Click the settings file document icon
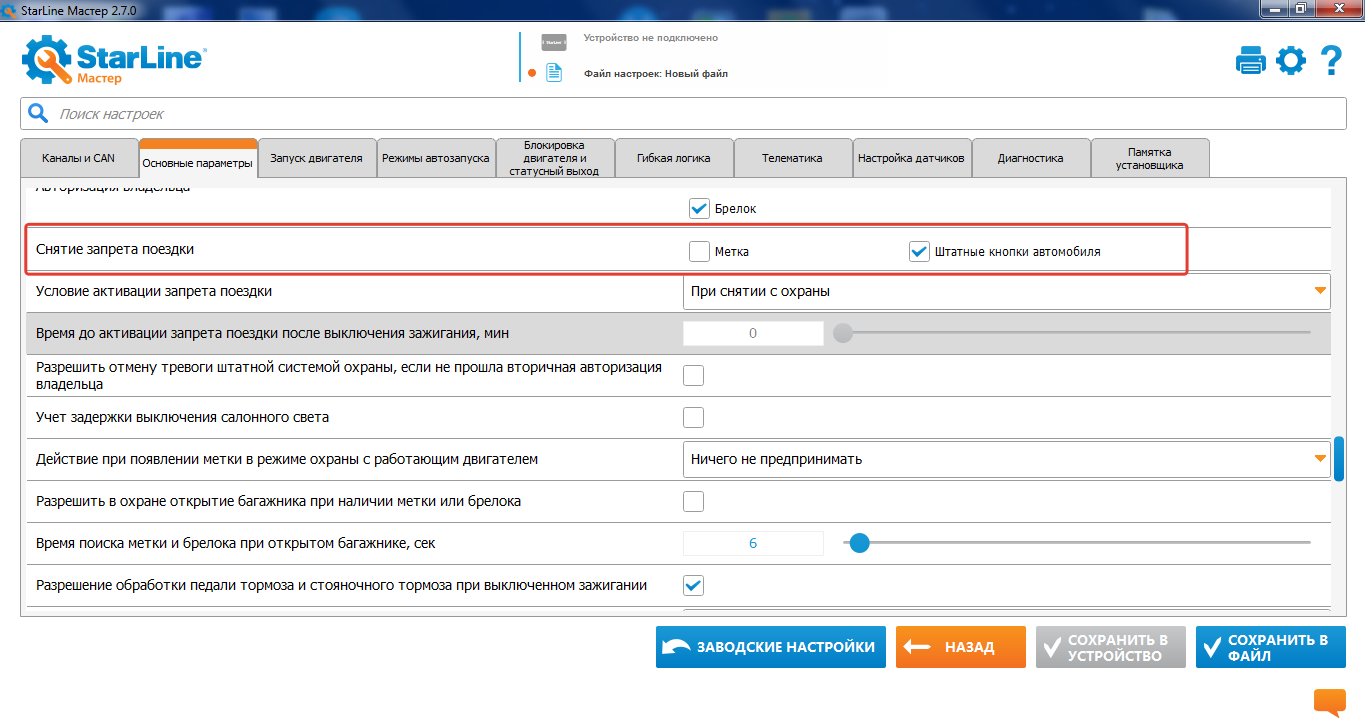This screenshot has width=1365, height=724. [x=553, y=72]
